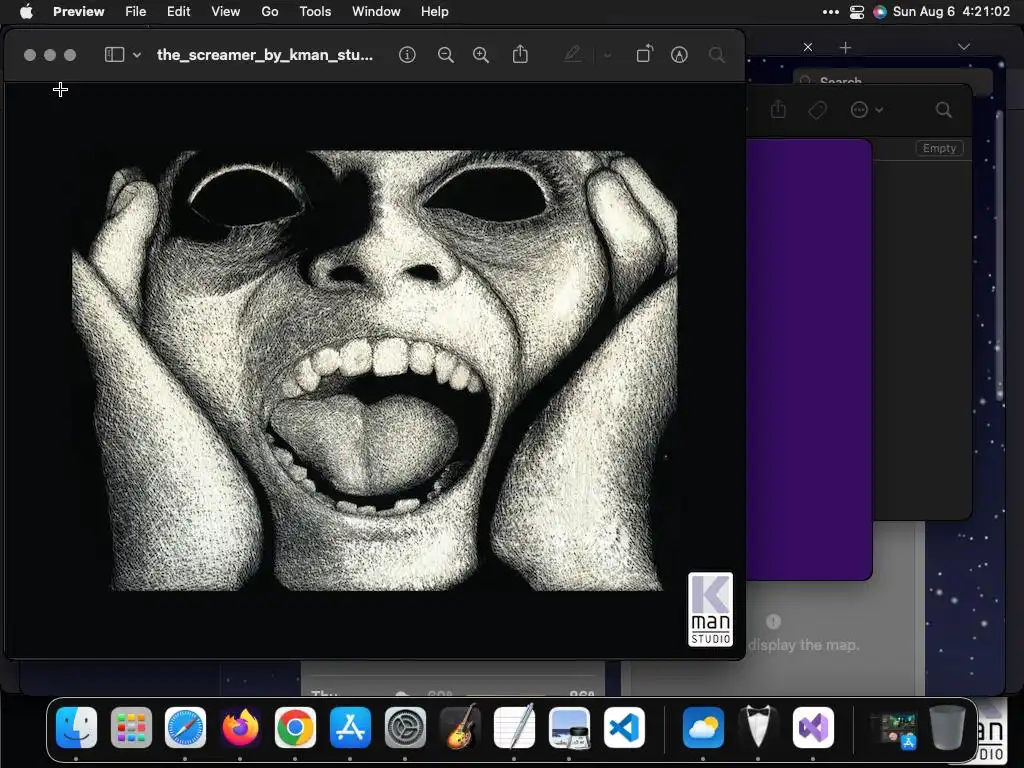Close the tab in the background window
Viewport: 1024px width, 768px height.
[808, 47]
